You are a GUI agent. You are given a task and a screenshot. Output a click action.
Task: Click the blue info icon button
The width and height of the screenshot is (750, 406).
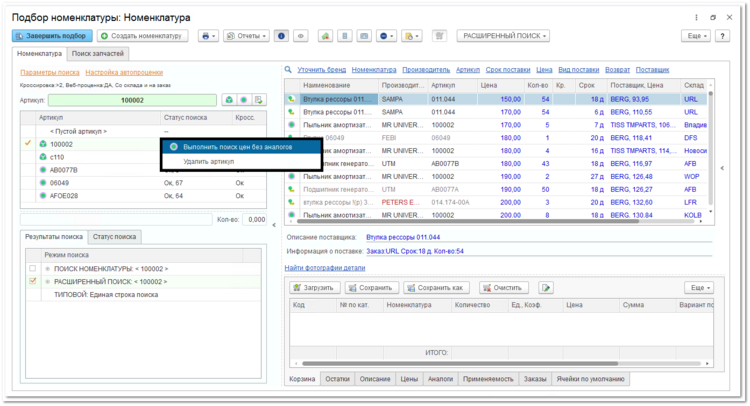[281, 36]
